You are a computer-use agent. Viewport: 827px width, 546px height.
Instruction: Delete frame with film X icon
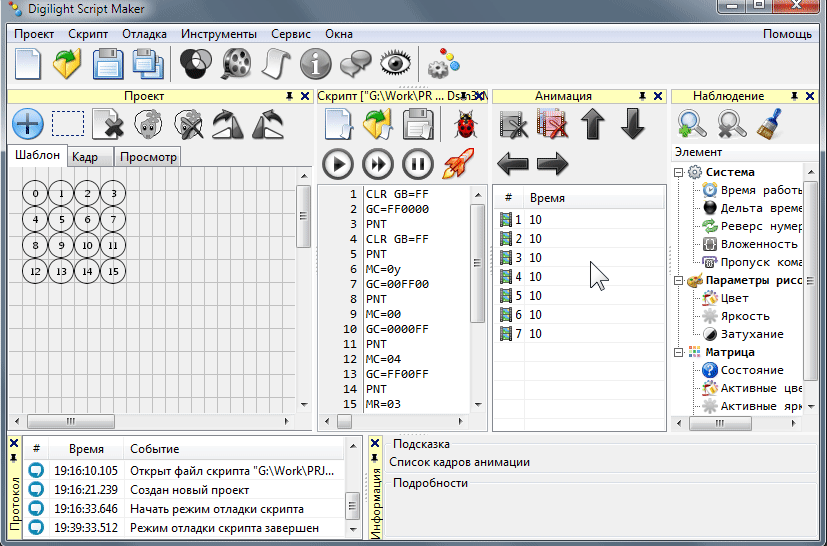pos(513,124)
